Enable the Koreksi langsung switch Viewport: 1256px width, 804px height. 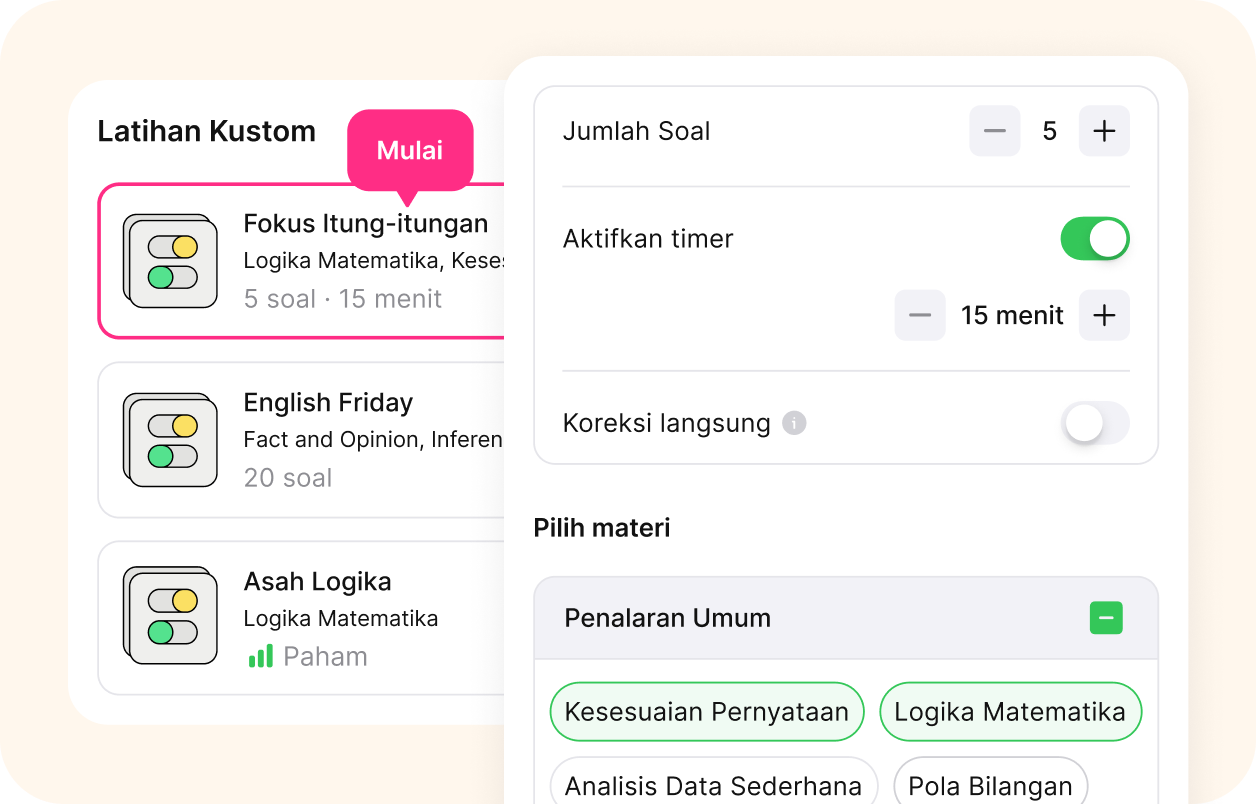coord(1094,423)
